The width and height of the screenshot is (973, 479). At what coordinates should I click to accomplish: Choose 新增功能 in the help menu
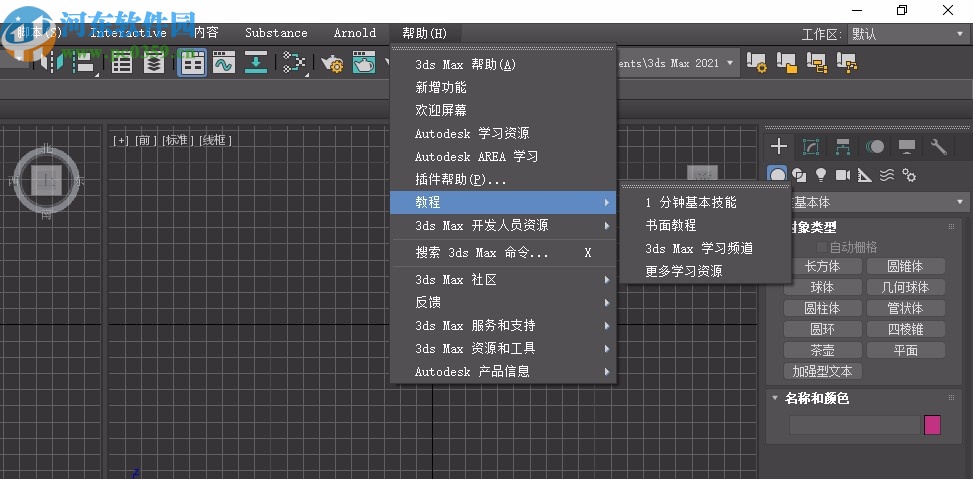coord(503,87)
